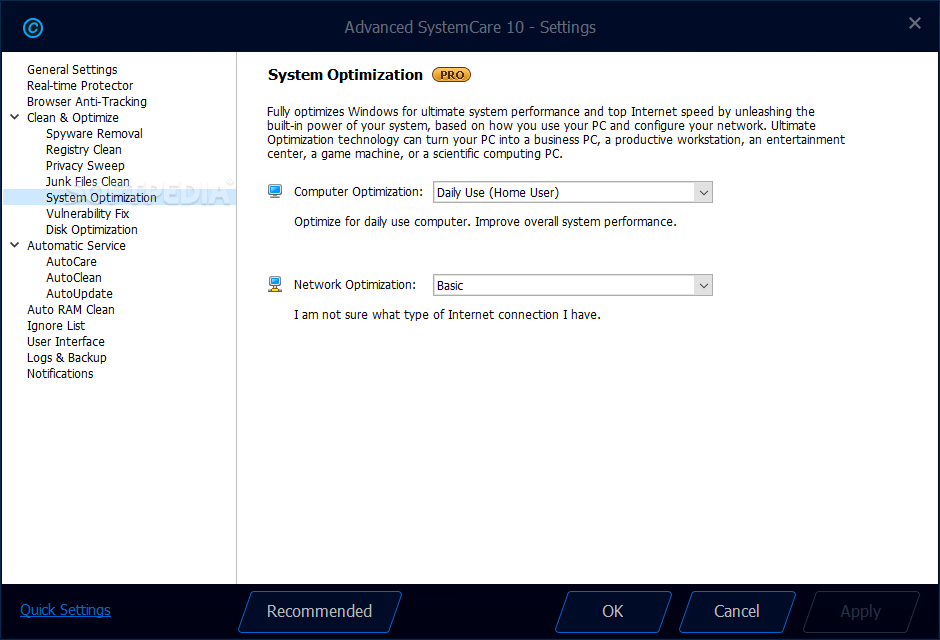Open User Interface settings
The image size is (940, 640).
(x=66, y=342)
